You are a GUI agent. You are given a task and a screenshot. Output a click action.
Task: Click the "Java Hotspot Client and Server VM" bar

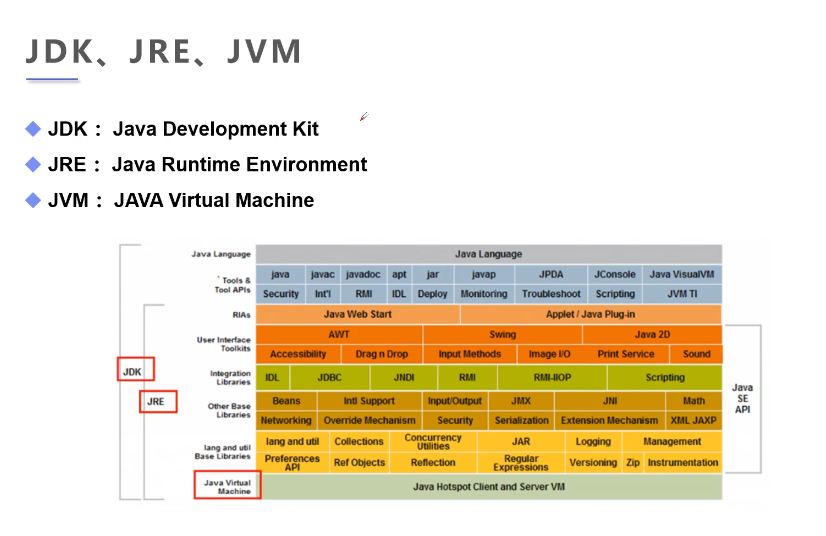click(x=489, y=487)
